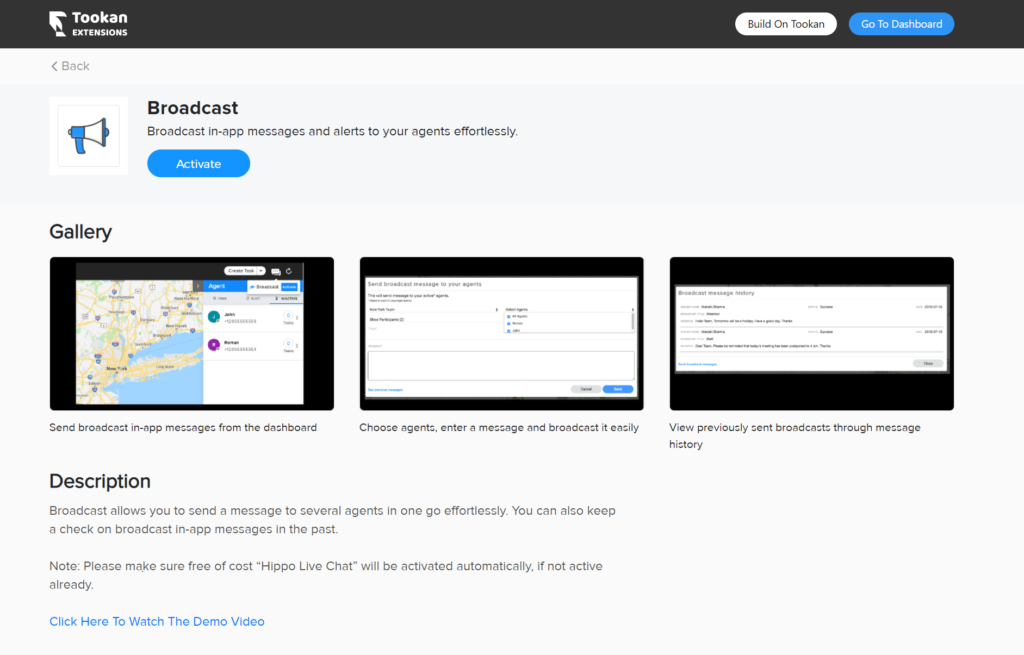Click the Tookan Extensions logo
The image size is (1024, 655).
88,24
